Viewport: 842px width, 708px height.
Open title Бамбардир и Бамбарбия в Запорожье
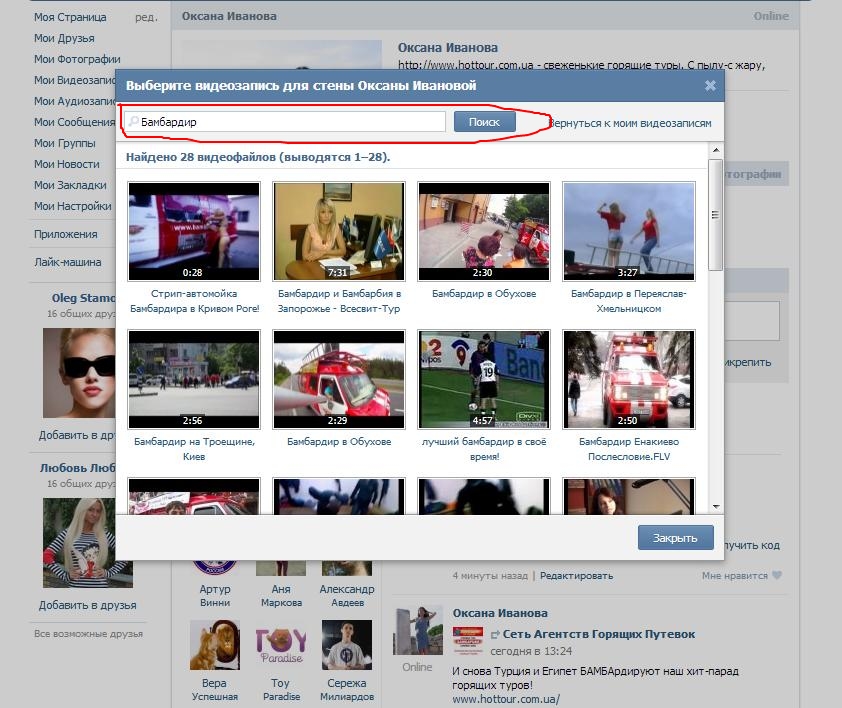click(339, 301)
